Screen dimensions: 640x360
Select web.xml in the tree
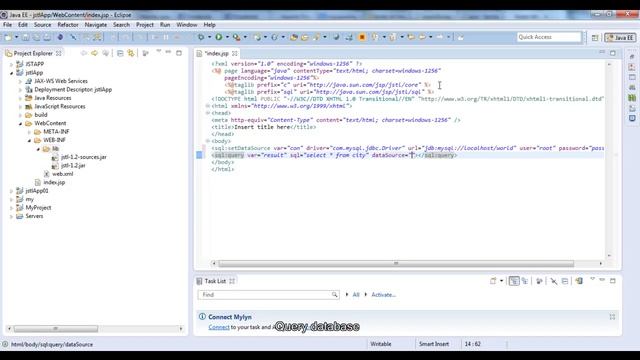(x=62, y=174)
